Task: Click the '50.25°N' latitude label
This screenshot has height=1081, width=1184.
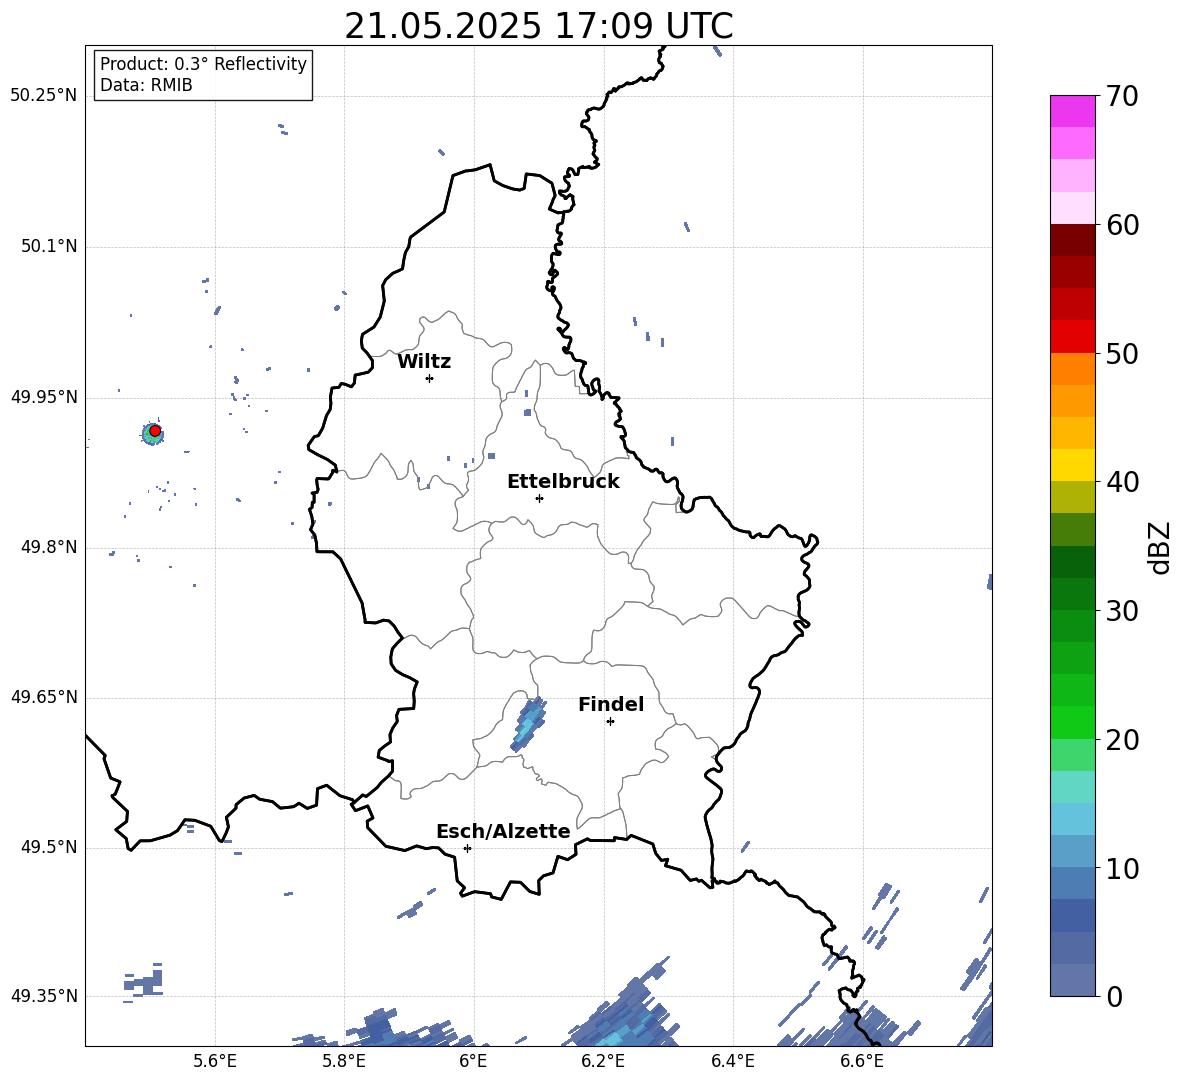Action: pos(44,96)
